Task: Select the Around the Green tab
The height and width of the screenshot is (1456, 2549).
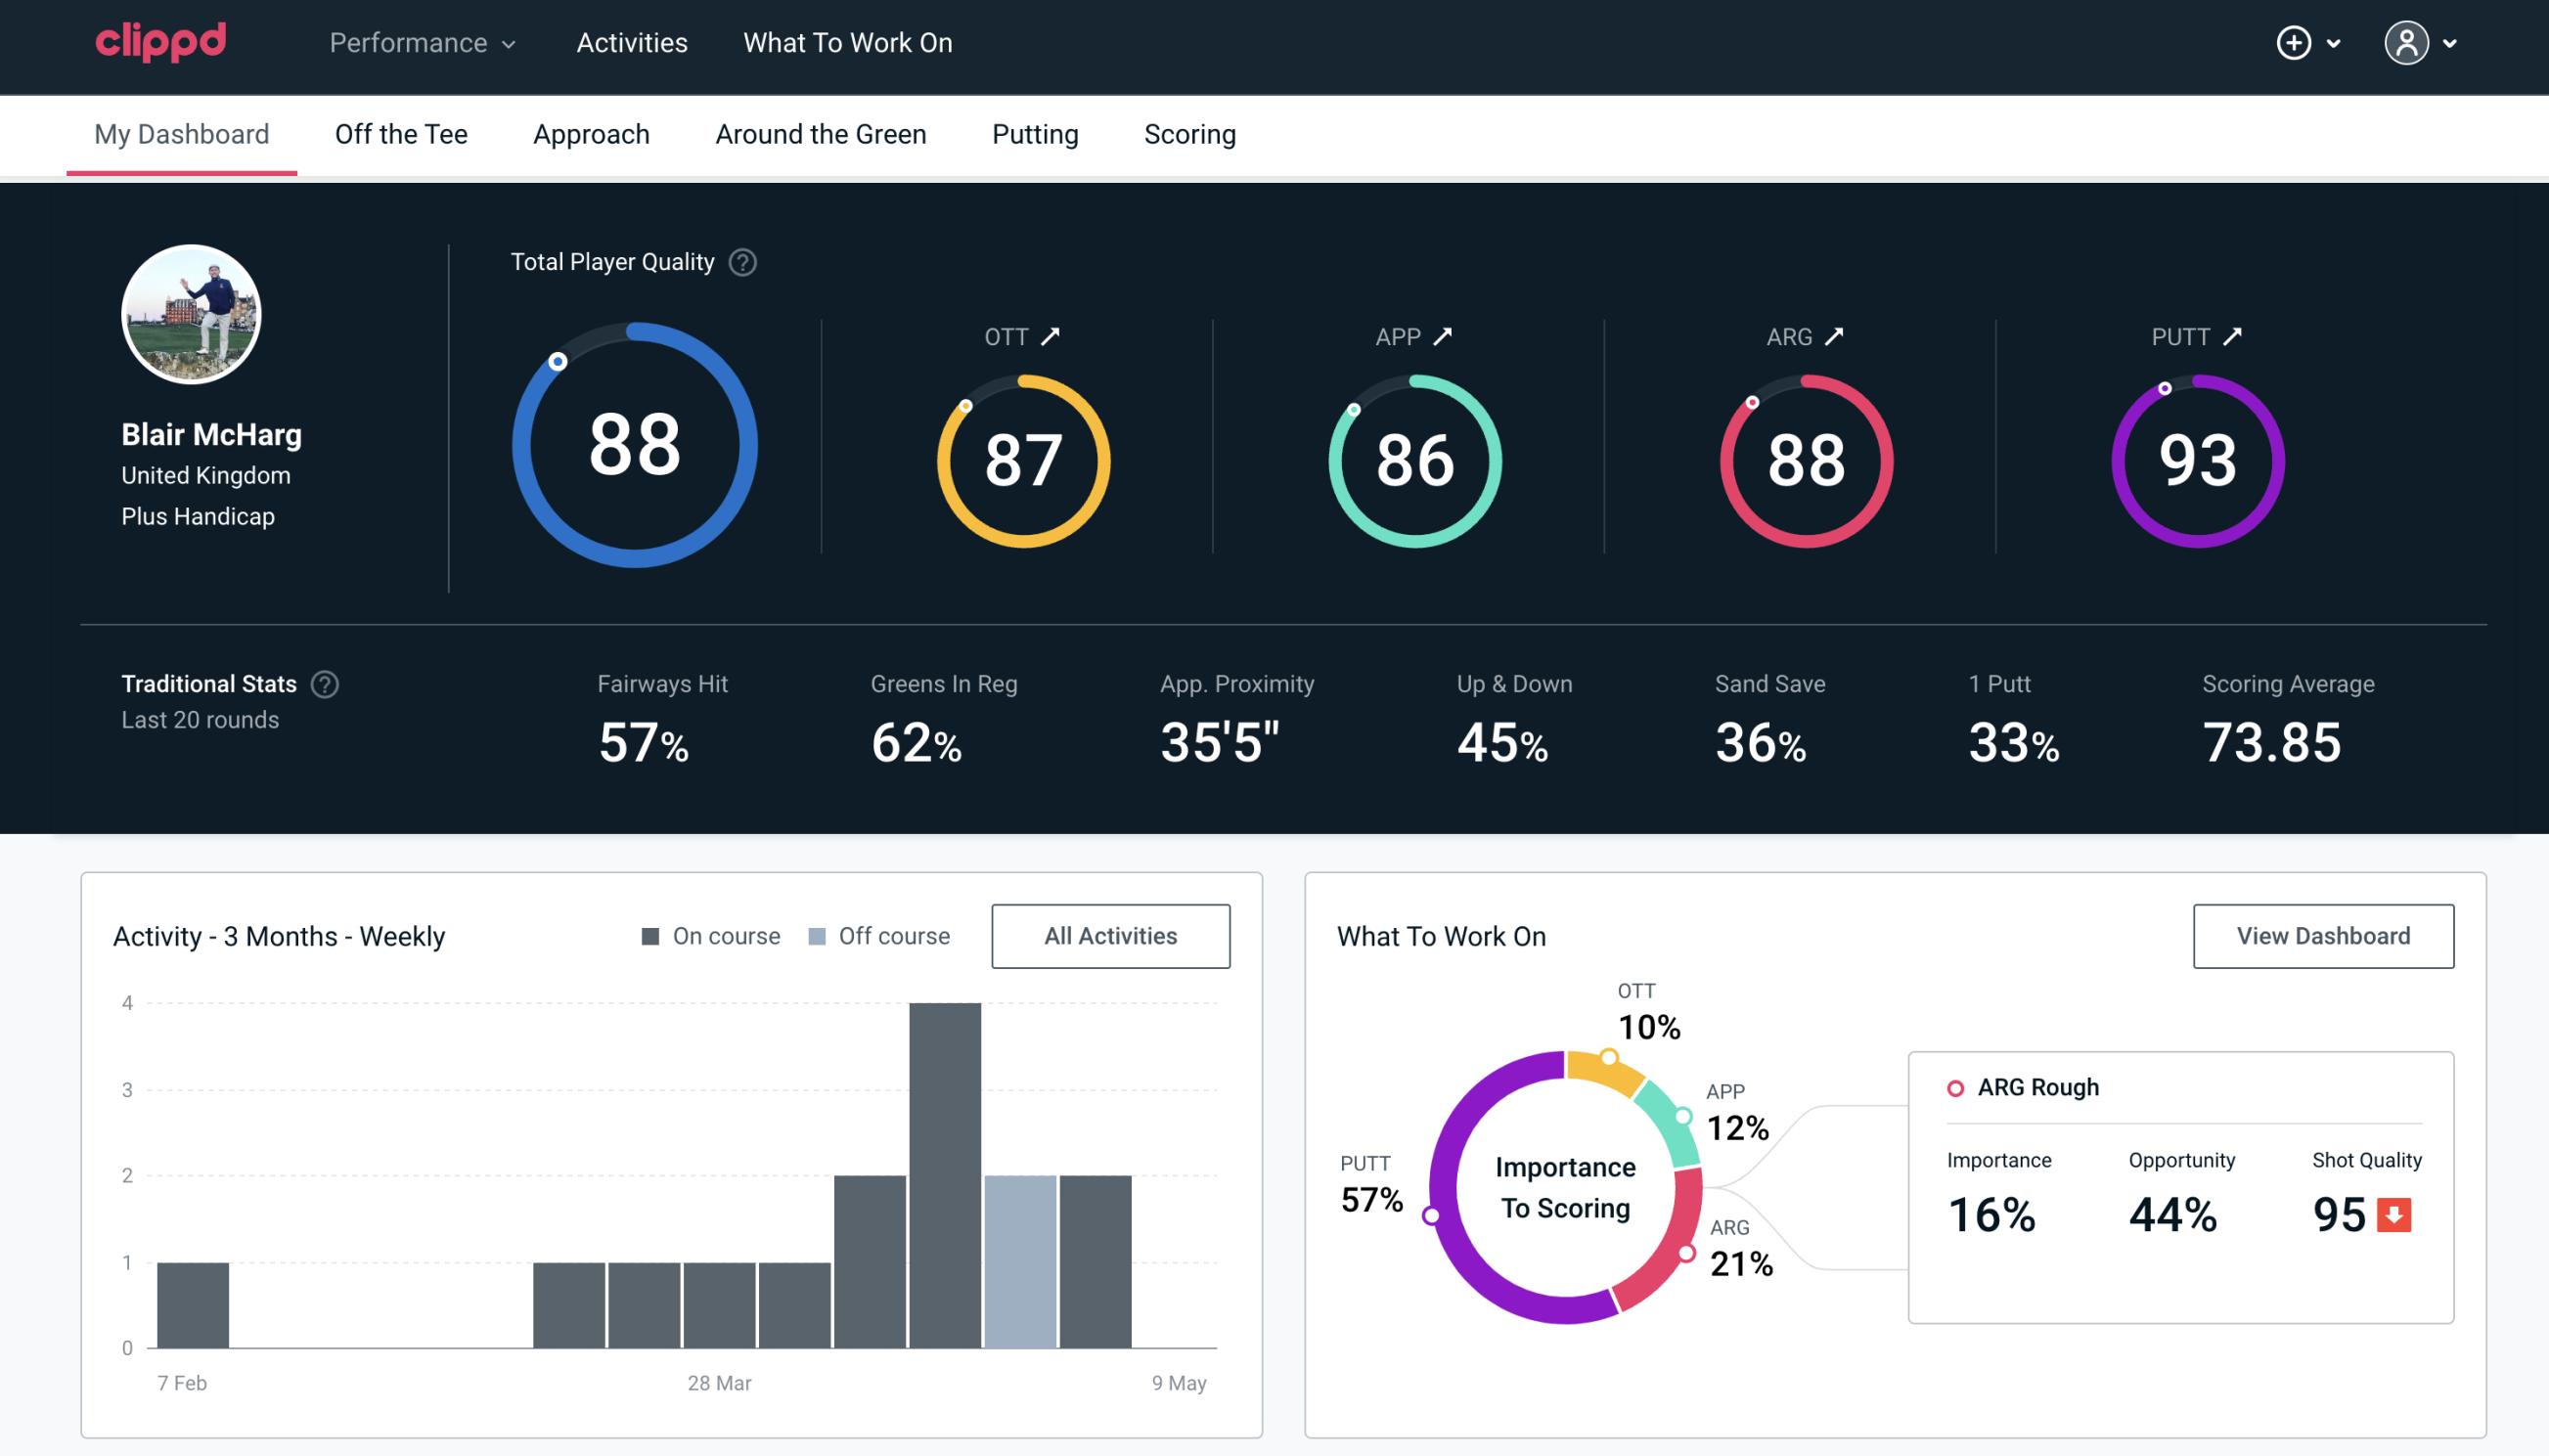Action: (820, 133)
